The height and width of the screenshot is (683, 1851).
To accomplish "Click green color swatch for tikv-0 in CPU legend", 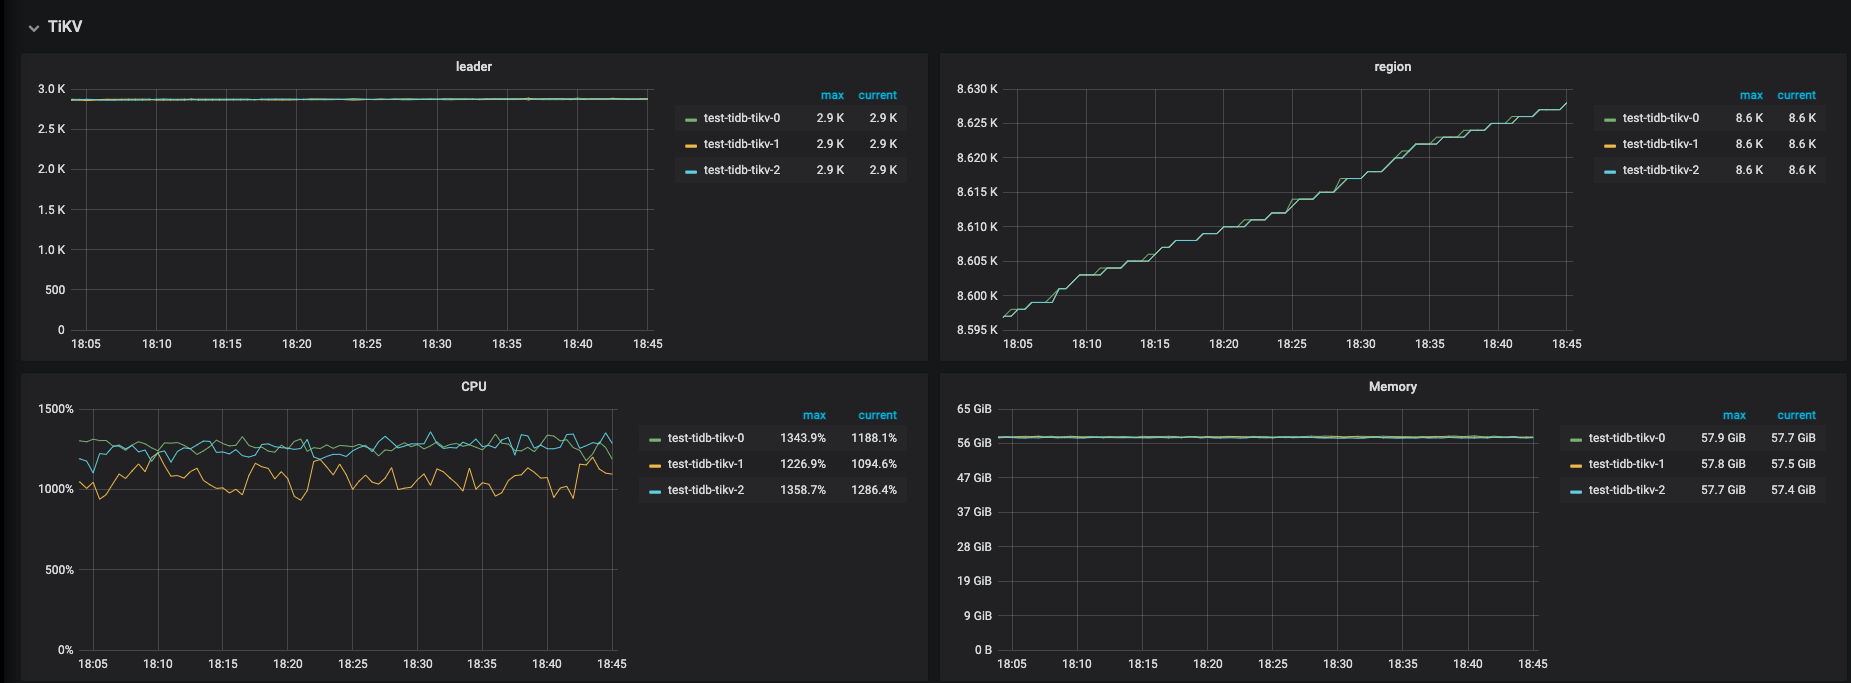I will coord(655,439).
